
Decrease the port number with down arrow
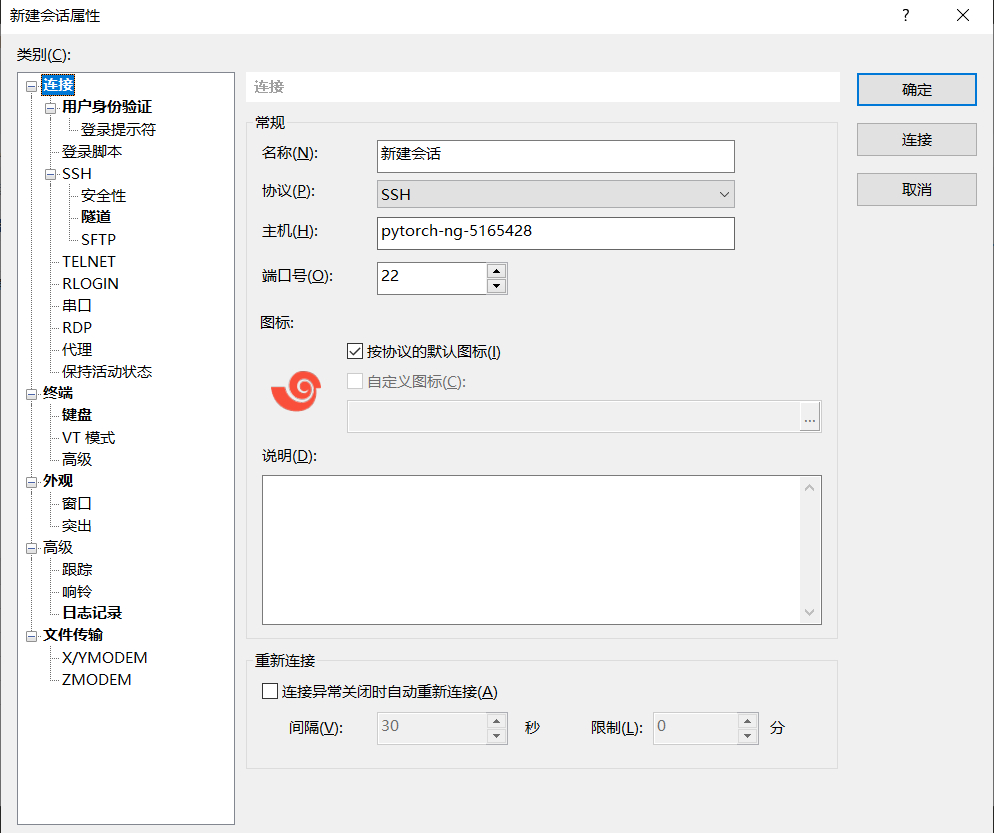(x=496, y=286)
